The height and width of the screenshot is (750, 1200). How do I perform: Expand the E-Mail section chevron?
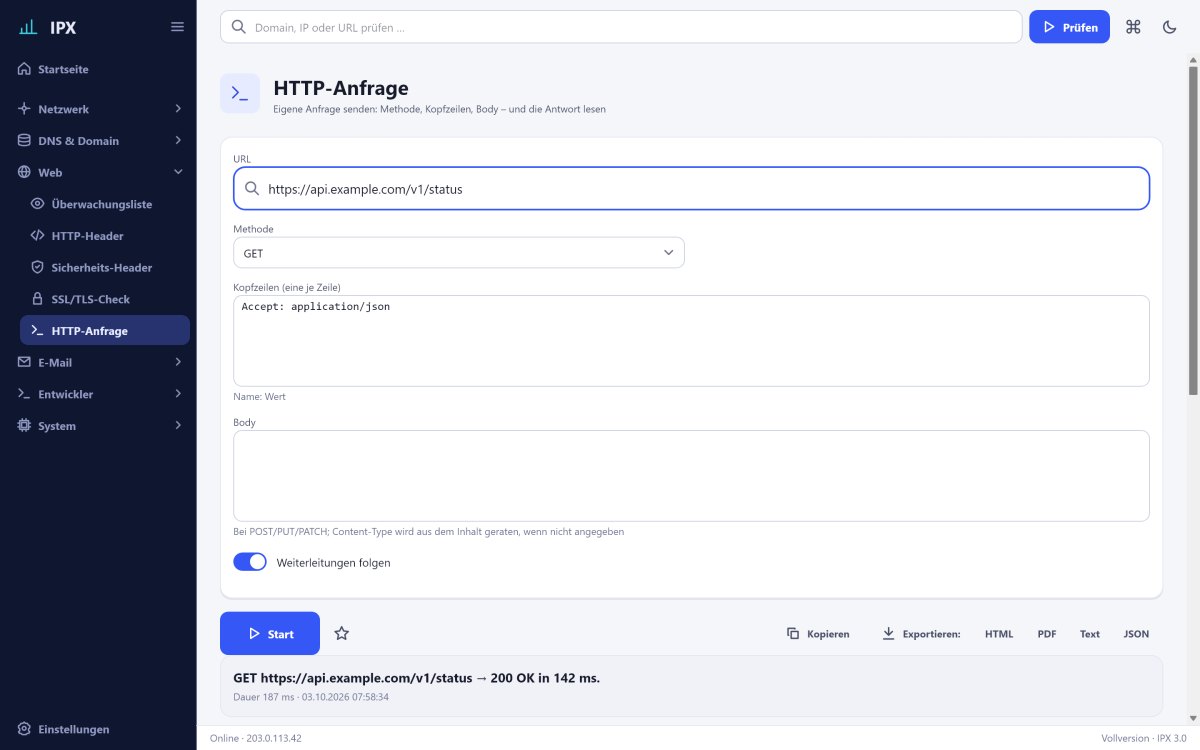tap(178, 362)
